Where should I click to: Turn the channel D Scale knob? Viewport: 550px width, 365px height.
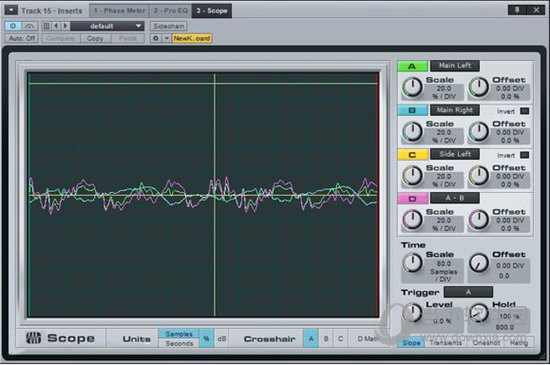[x=412, y=219]
